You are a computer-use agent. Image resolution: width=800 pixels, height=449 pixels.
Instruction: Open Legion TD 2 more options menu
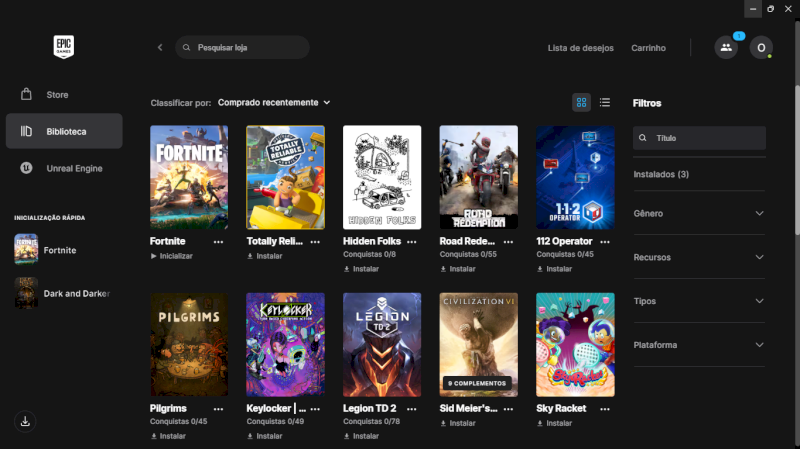(412, 409)
